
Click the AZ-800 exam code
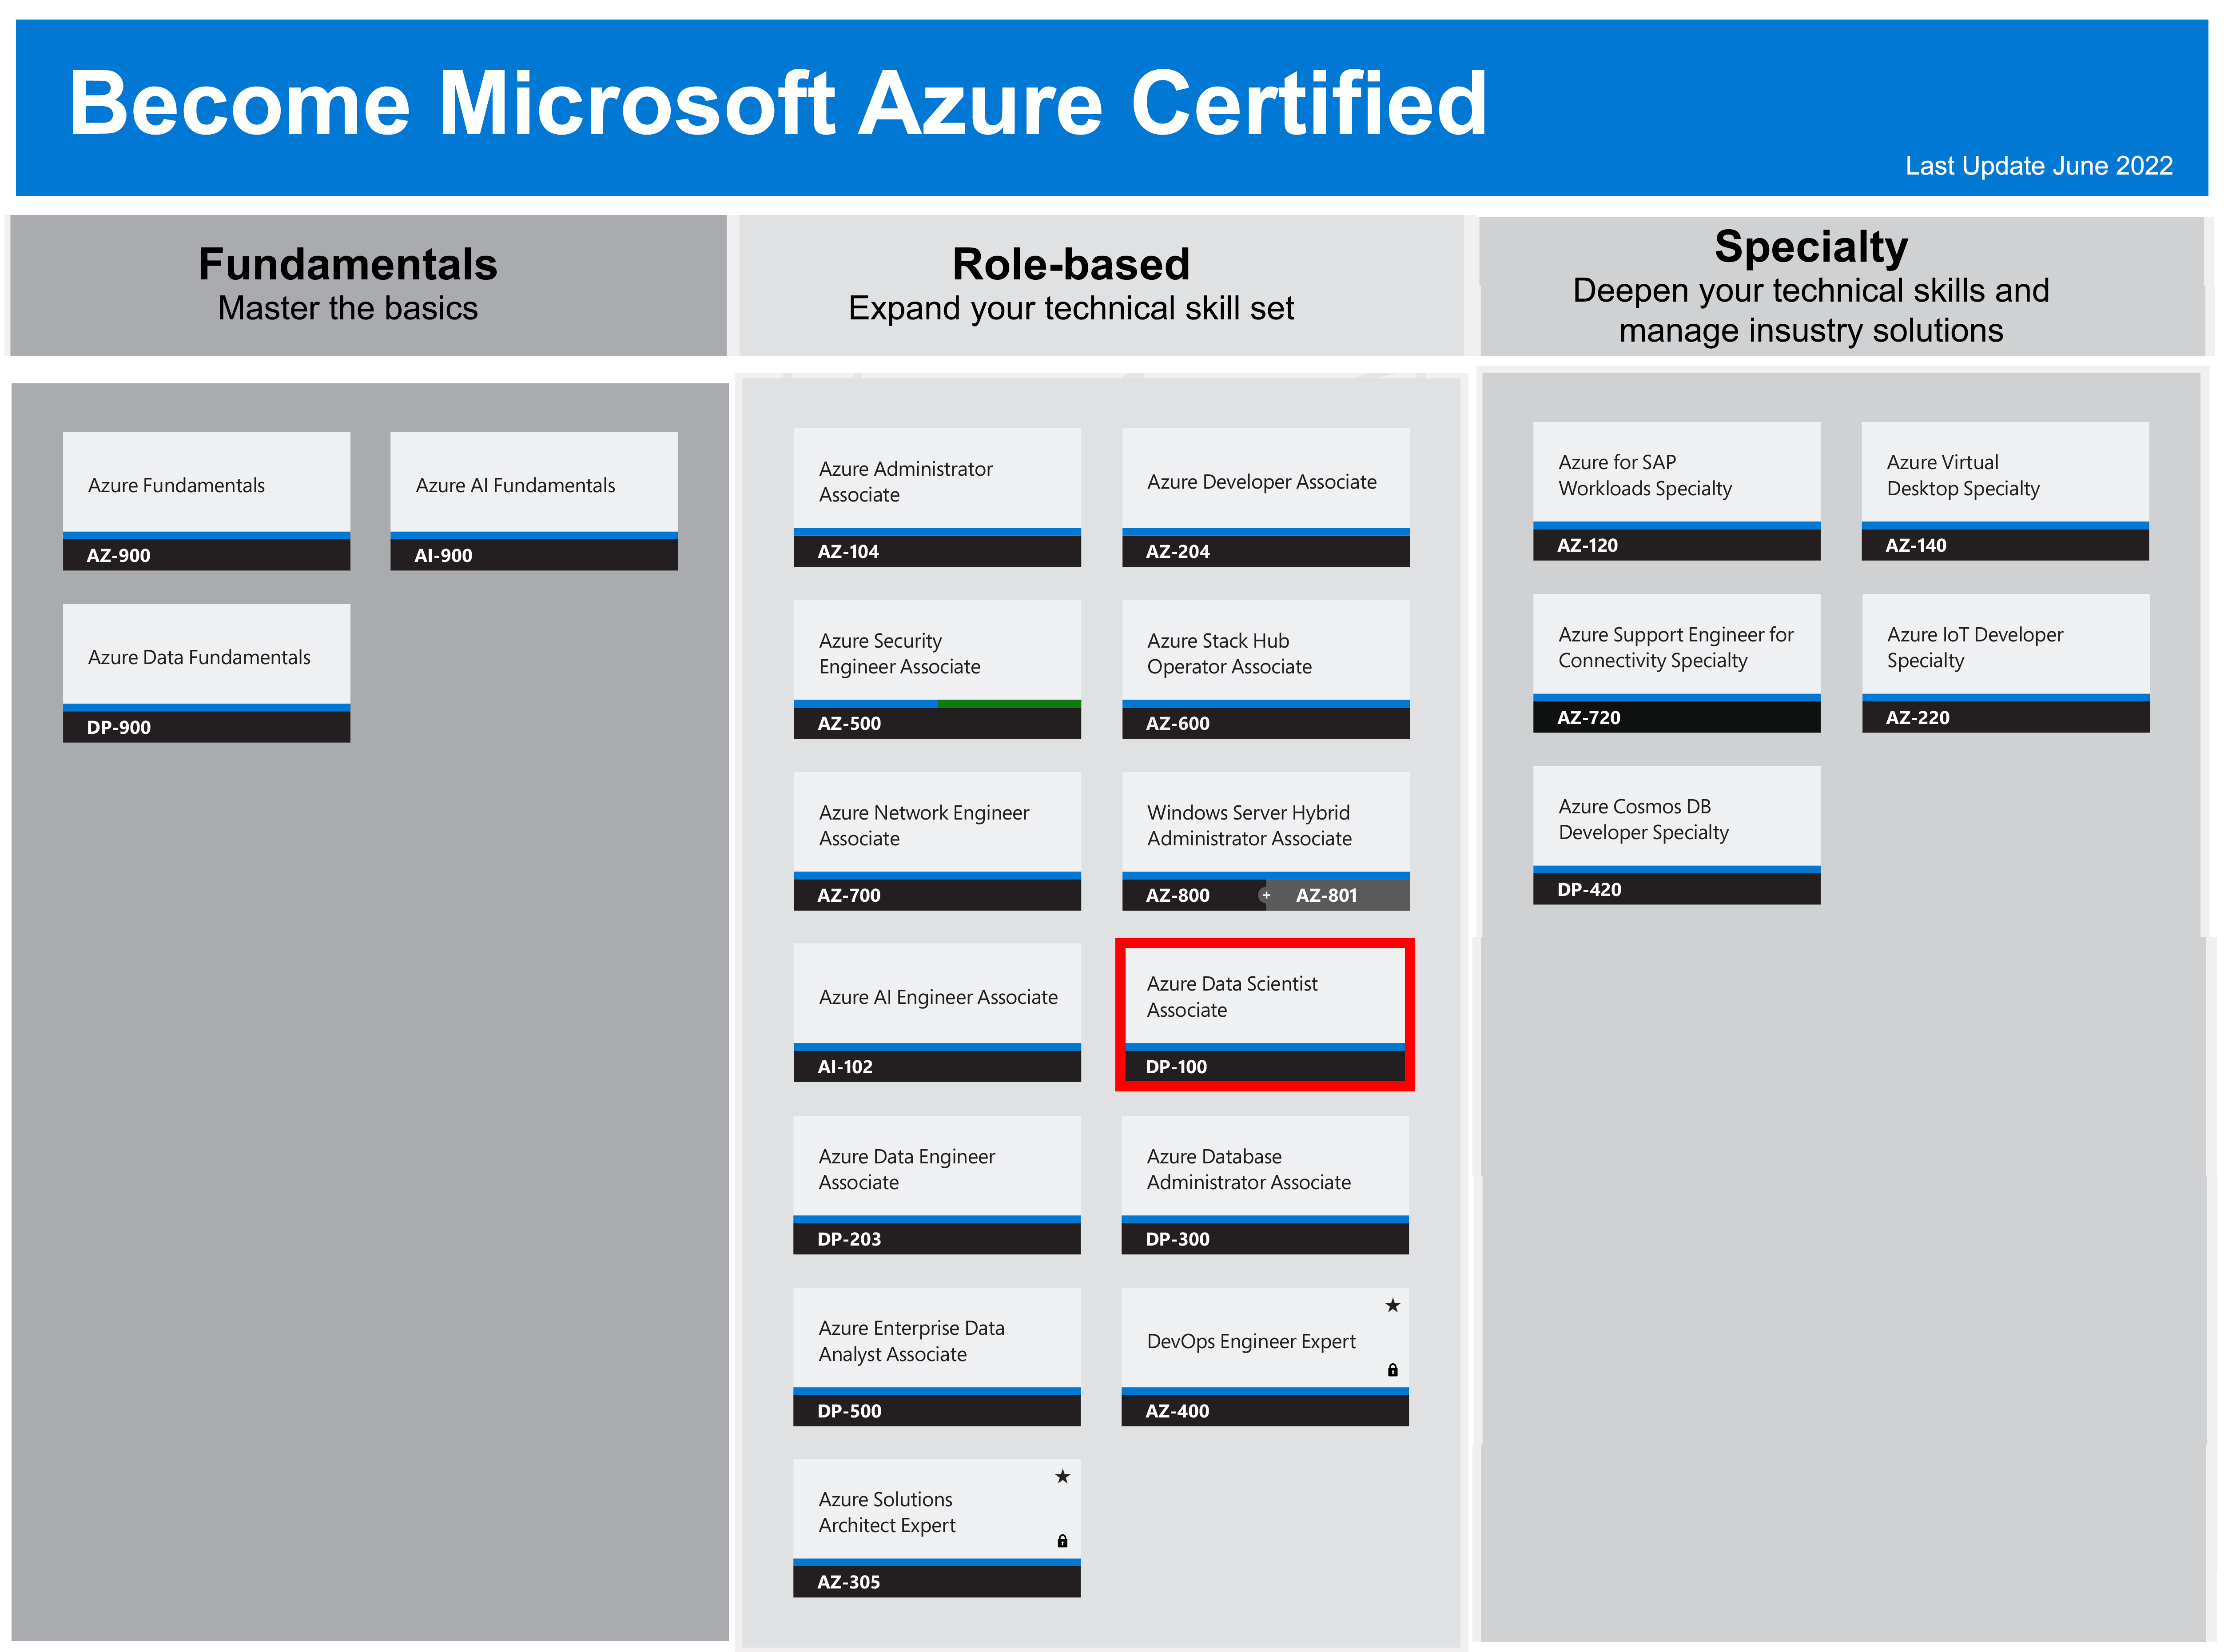tap(1178, 896)
